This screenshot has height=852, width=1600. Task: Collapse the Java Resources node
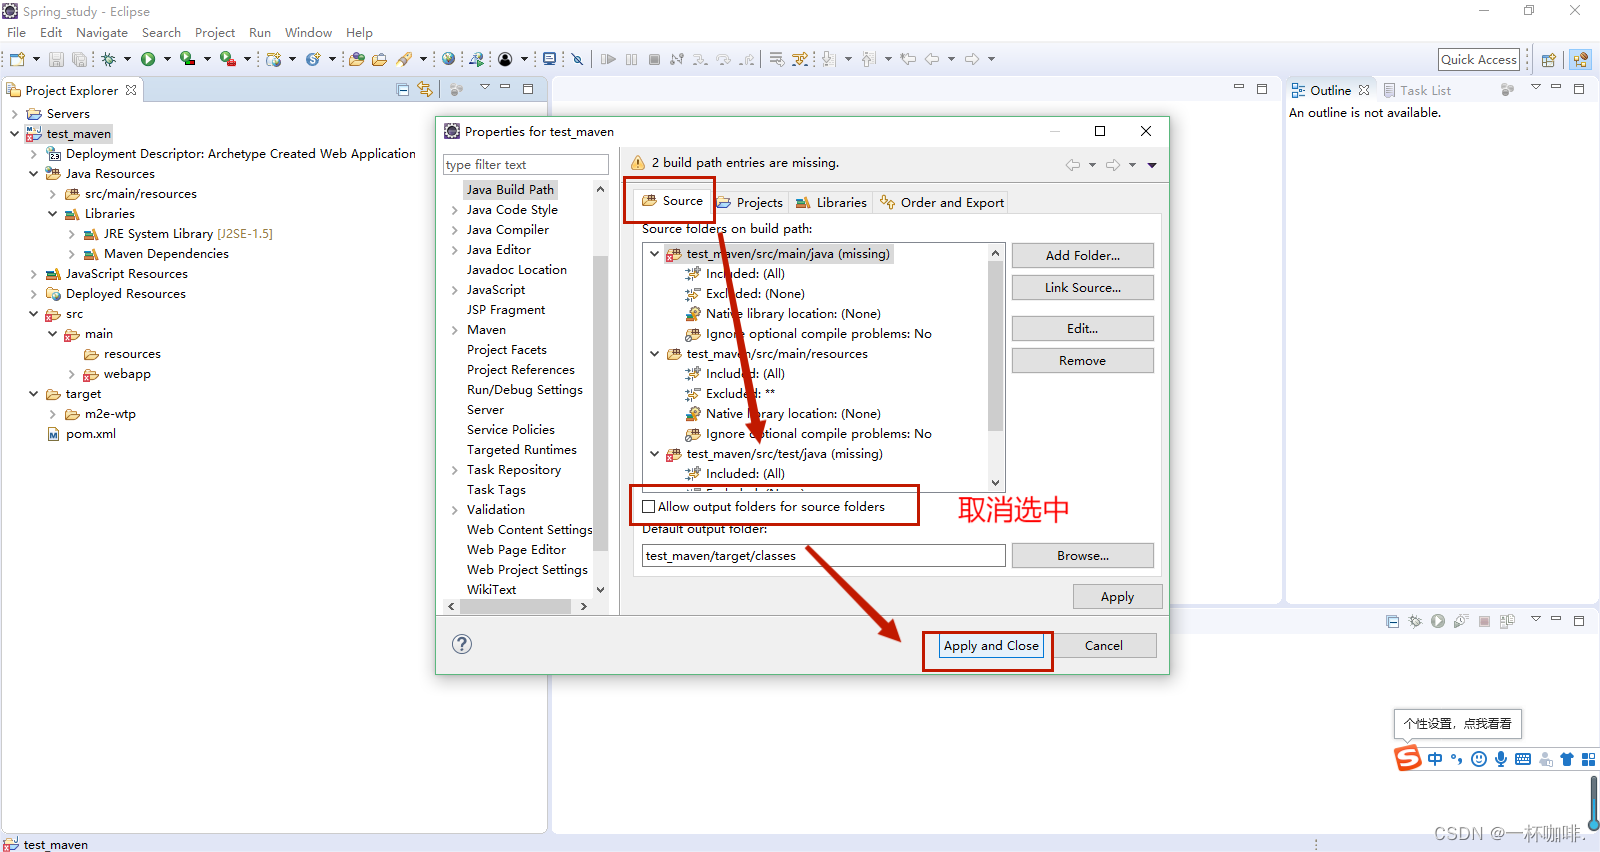(33, 174)
